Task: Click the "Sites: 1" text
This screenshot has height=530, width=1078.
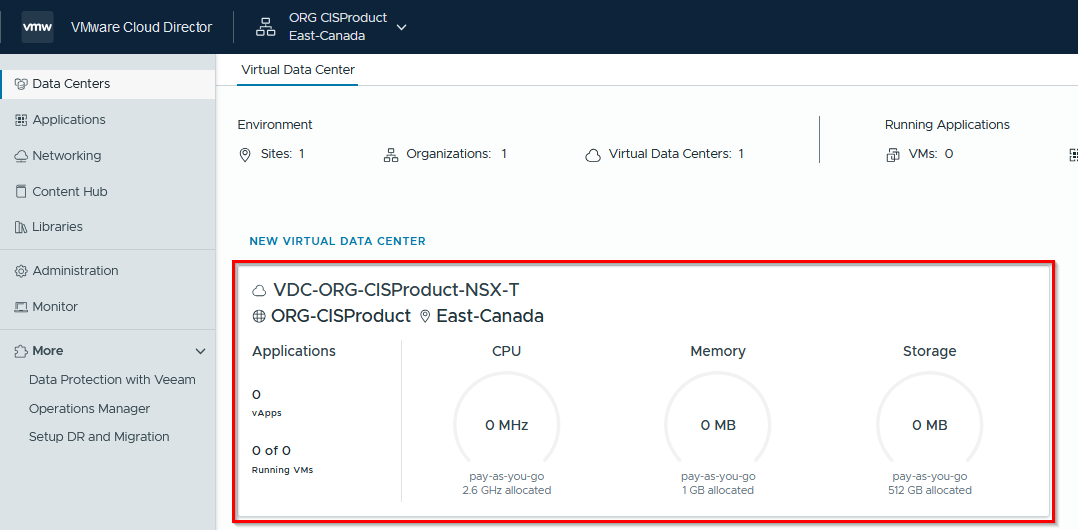Action: point(283,154)
